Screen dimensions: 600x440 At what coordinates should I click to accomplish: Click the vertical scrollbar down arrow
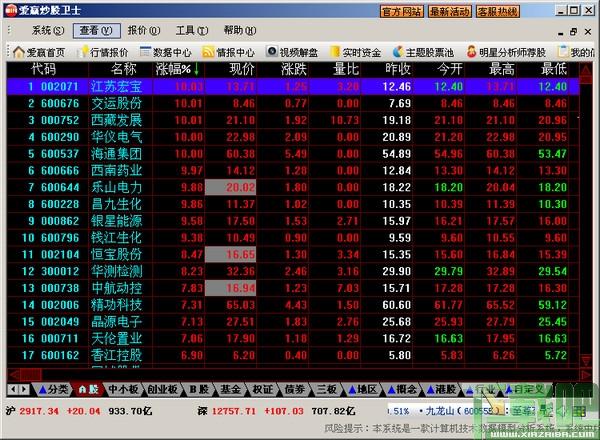click(586, 360)
